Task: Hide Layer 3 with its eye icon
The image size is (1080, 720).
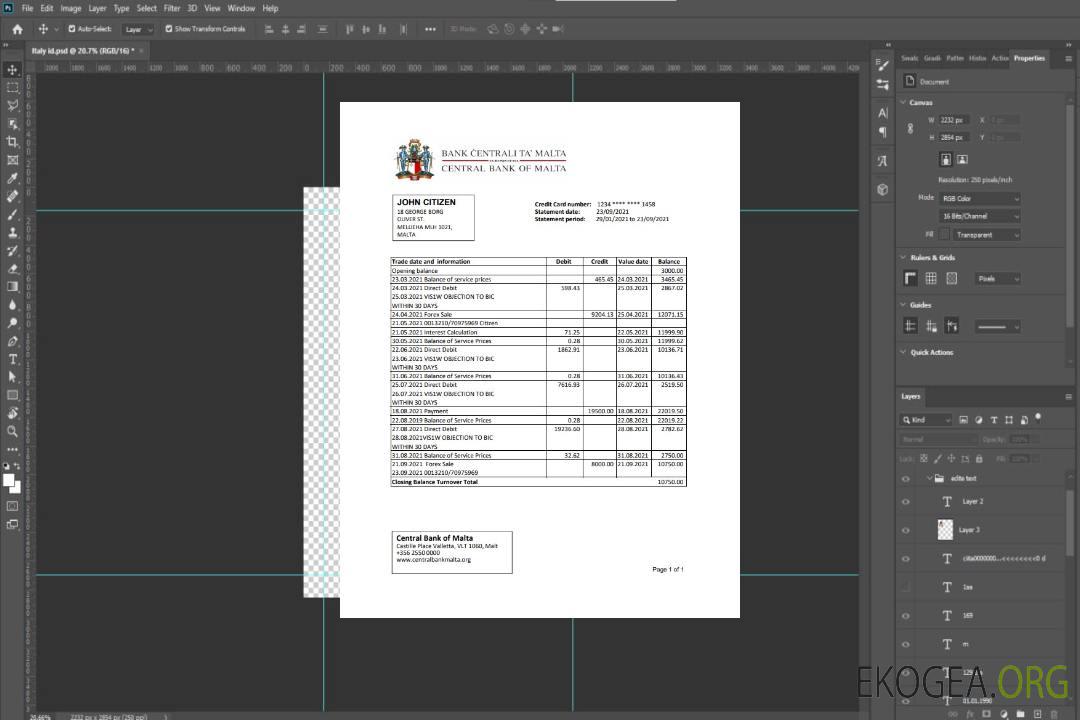Action: pyautogui.click(x=906, y=531)
